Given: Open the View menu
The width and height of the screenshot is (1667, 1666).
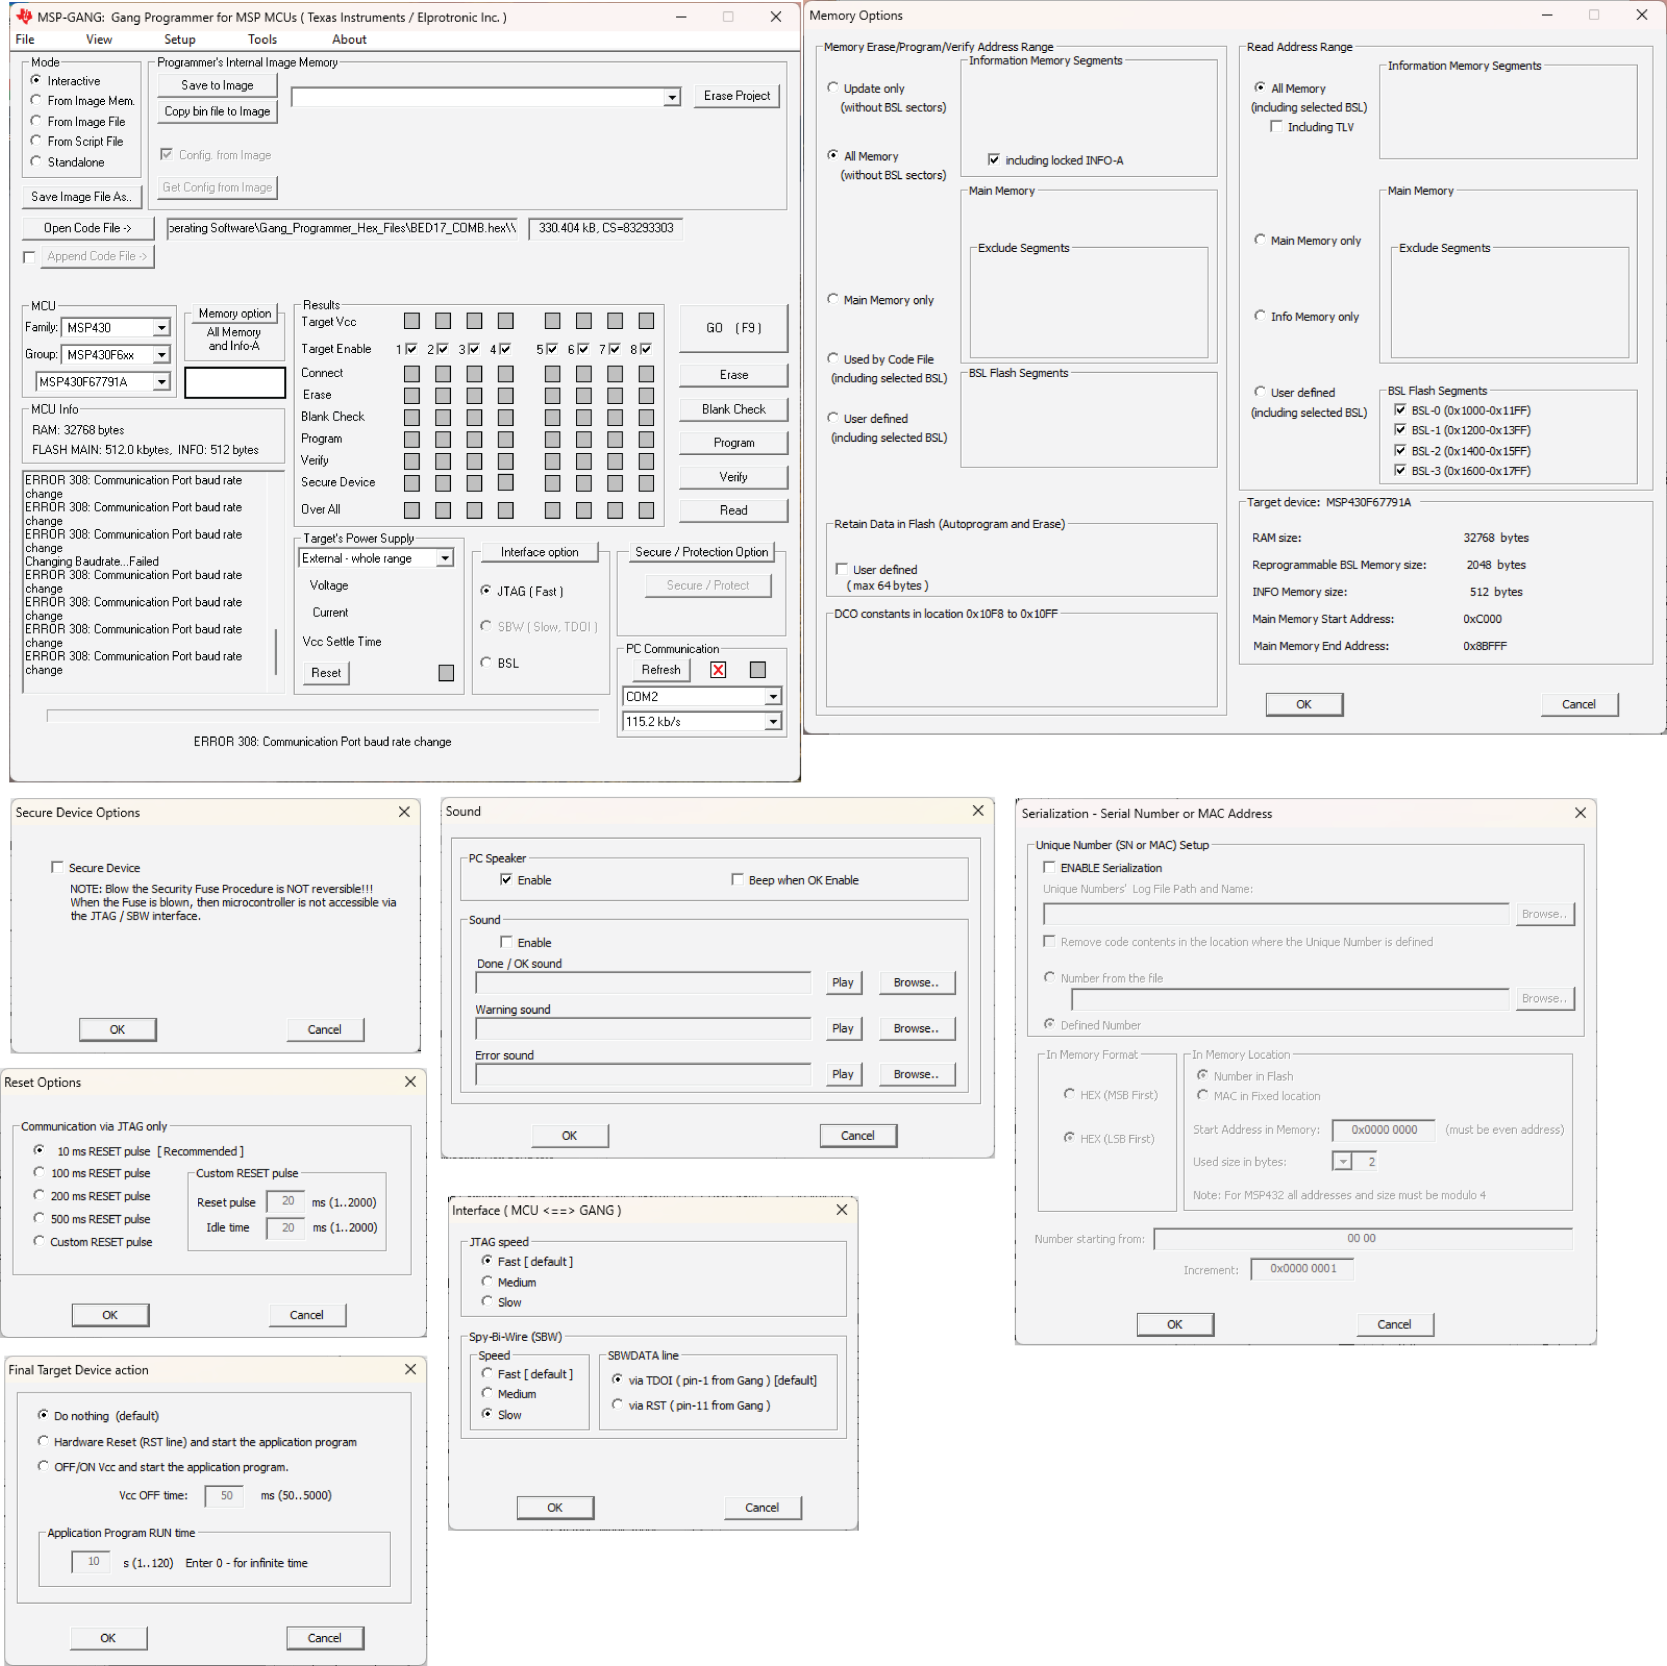Looking at the screenshot, I should tap(99, 40).
